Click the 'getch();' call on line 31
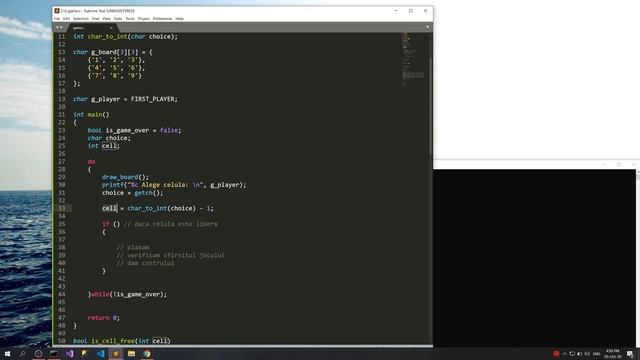 (x=149, y=193)
